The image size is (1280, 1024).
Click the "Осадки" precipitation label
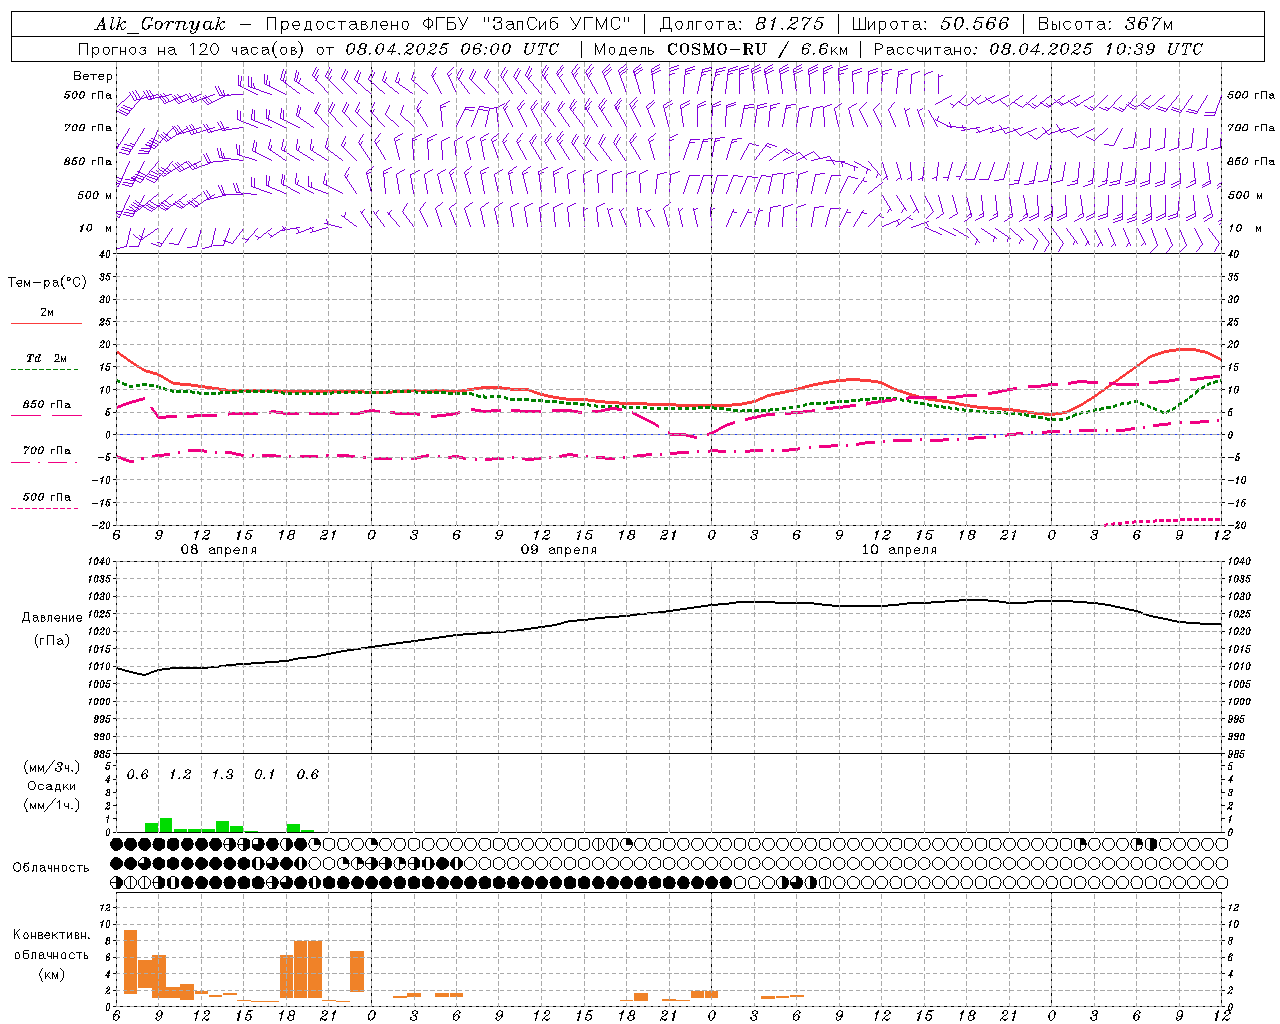click(51, 786)
